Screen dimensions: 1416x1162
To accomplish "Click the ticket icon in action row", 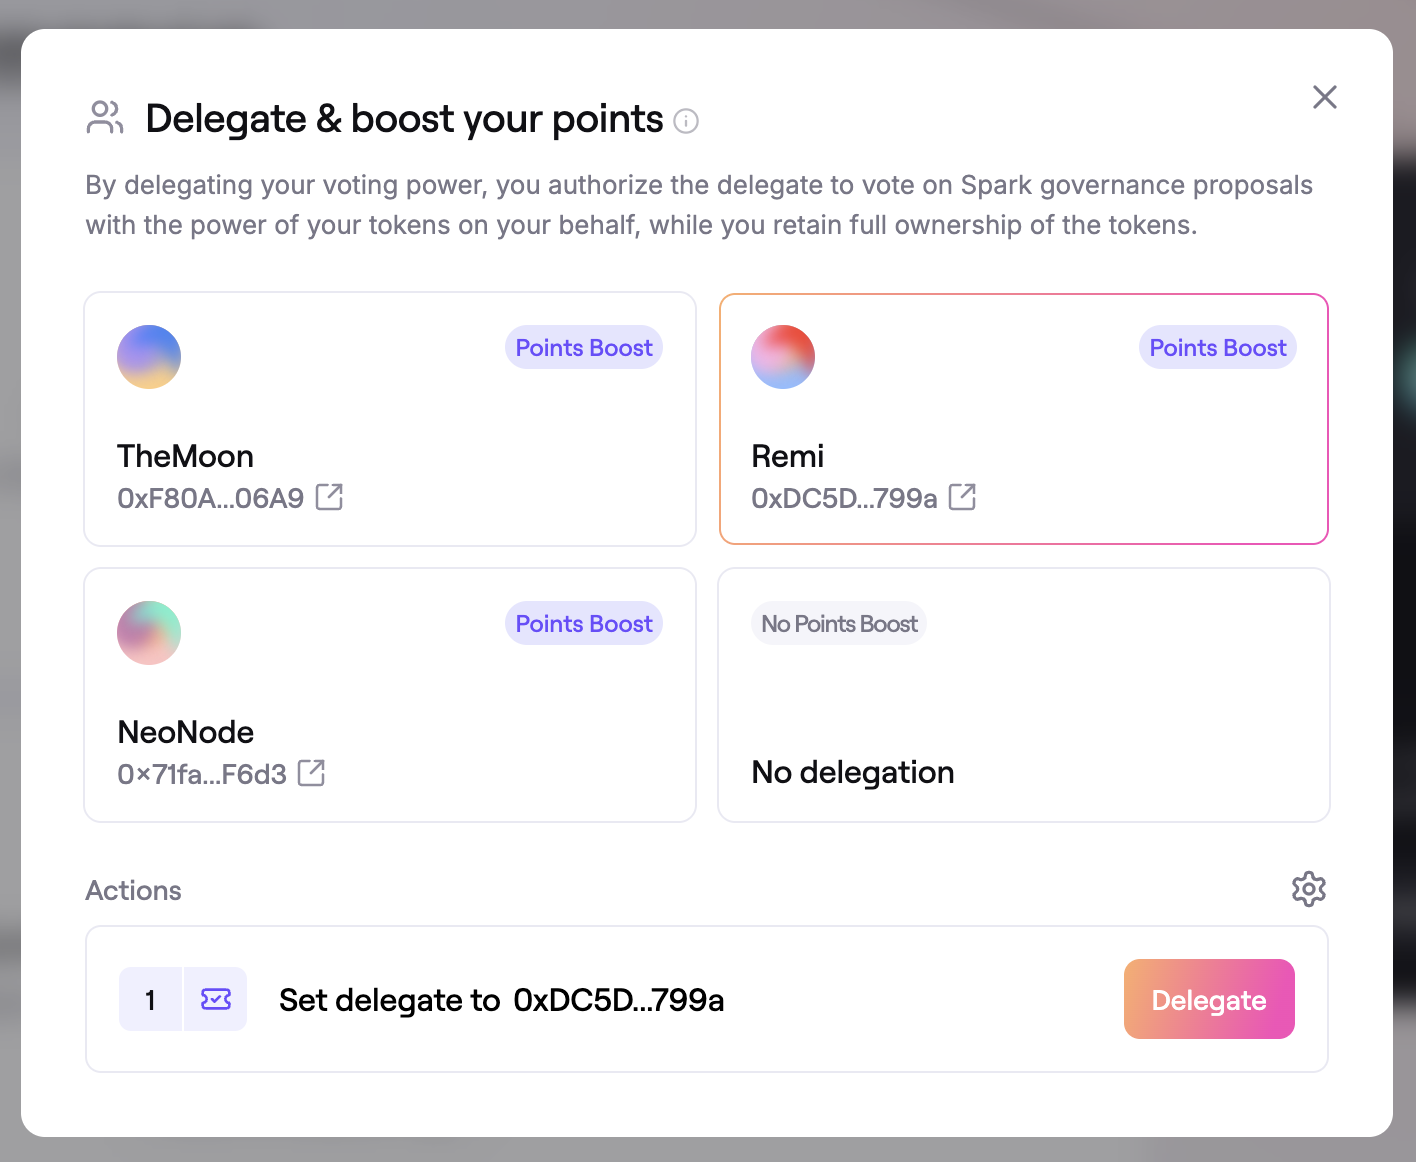I will tap(216, 999).
